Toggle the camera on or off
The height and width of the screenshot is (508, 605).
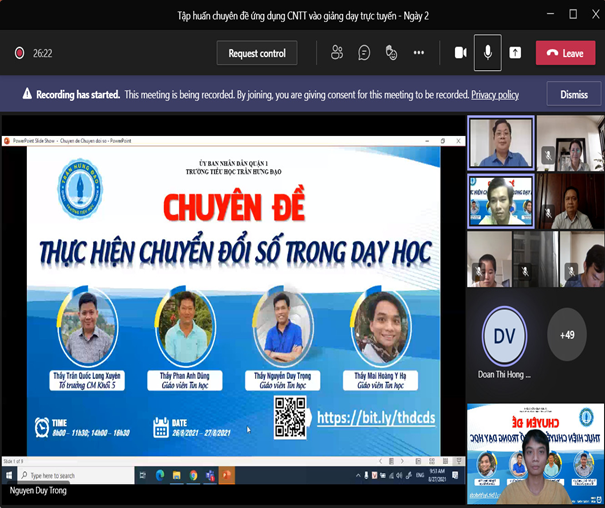(460, 52)
